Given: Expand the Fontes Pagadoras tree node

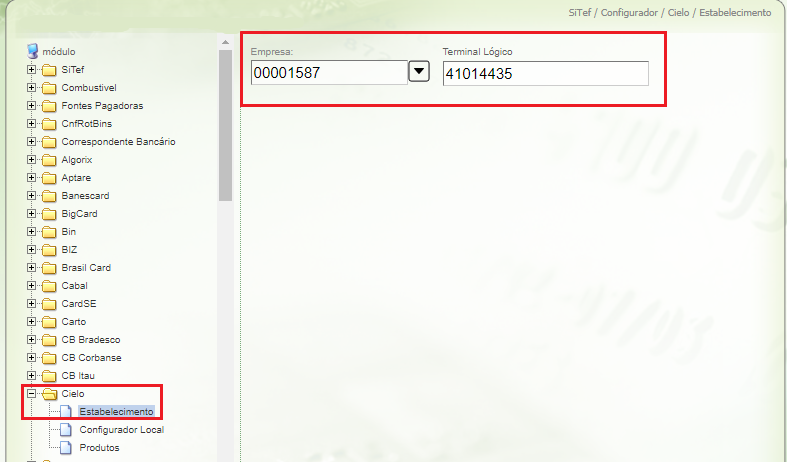Looking at the screenshot, I should 32,106.
